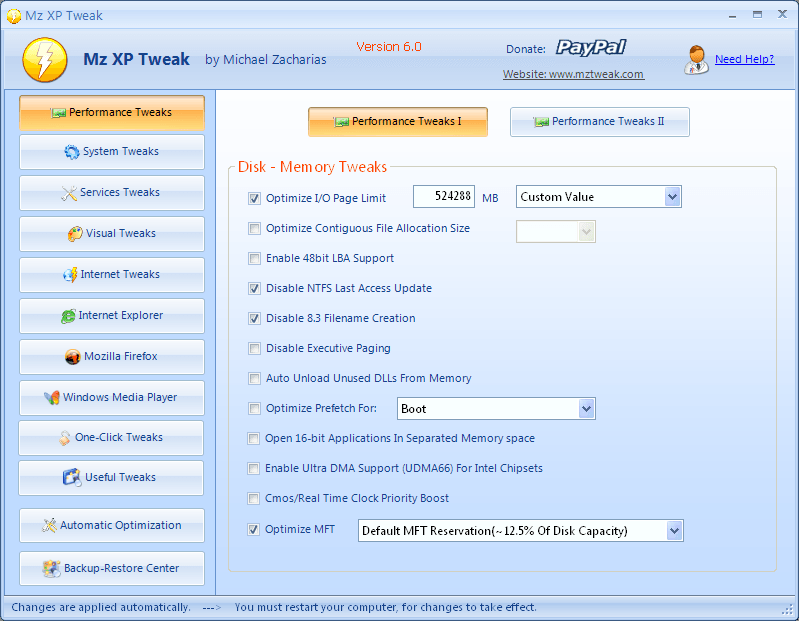Visit the www.mztweak.com website link

tap(573, 74)
